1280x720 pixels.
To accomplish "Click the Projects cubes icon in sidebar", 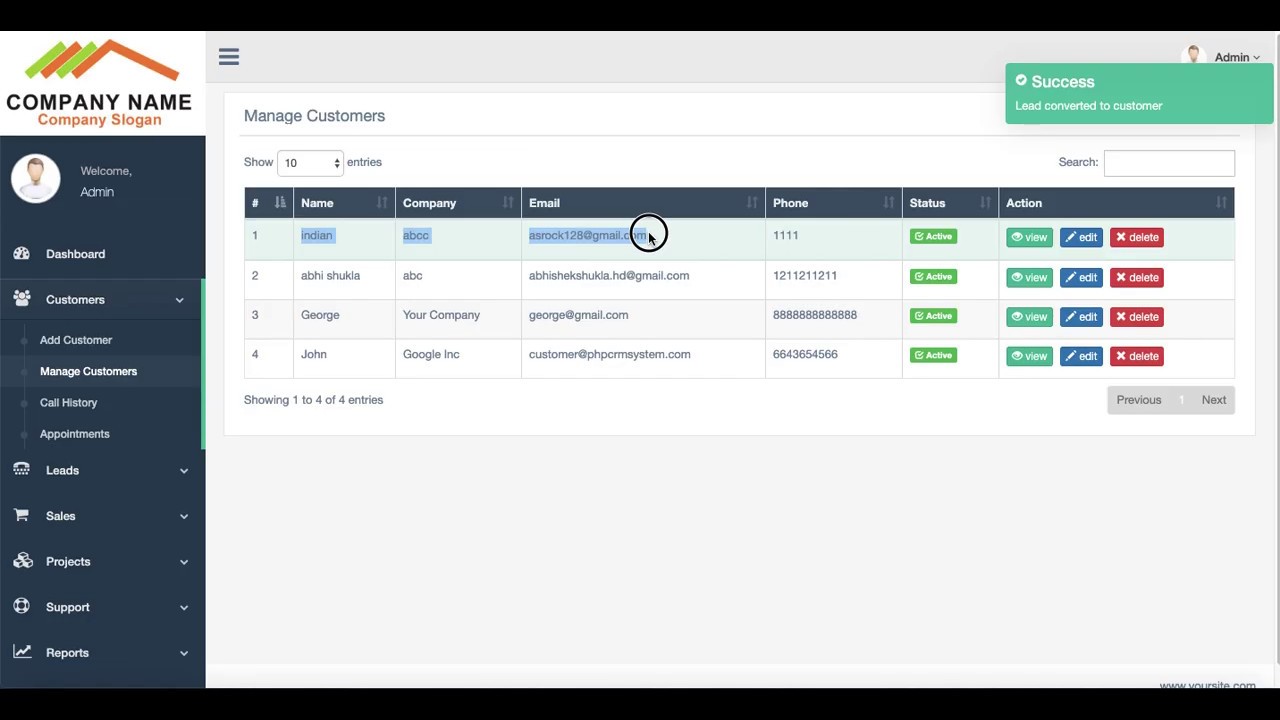I will tap(21, 561).
